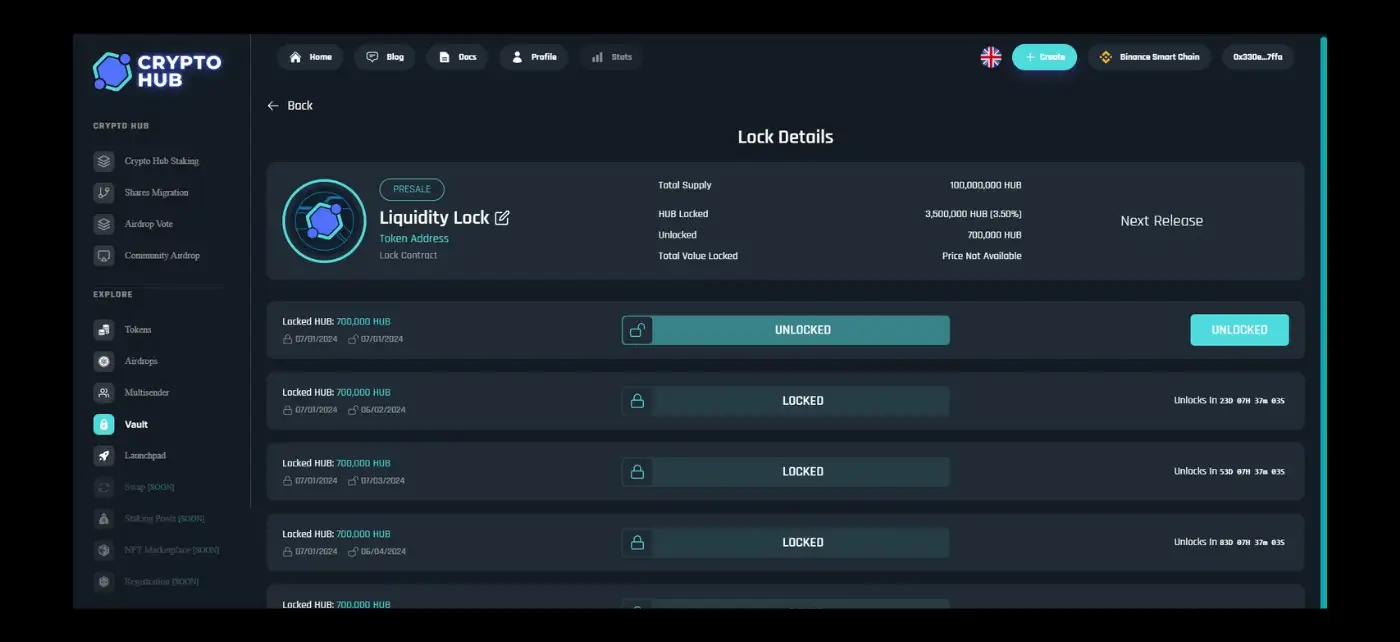Click the cyan UNLOCKED button on right
Viewport: 1400px width, 642px height.
pyautogui.click(x=1239, y=330)
